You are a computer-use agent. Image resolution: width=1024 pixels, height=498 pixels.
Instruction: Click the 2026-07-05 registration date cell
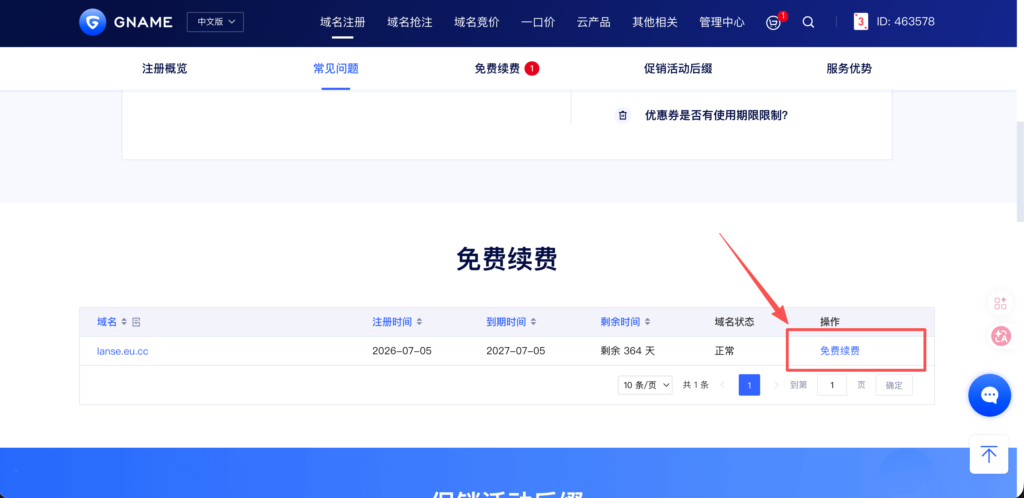click(402, 350)
